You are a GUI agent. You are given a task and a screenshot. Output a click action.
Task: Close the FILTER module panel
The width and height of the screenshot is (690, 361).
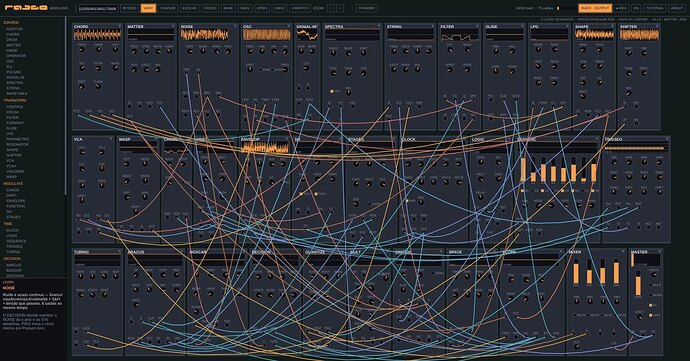(x=477, y=26)
